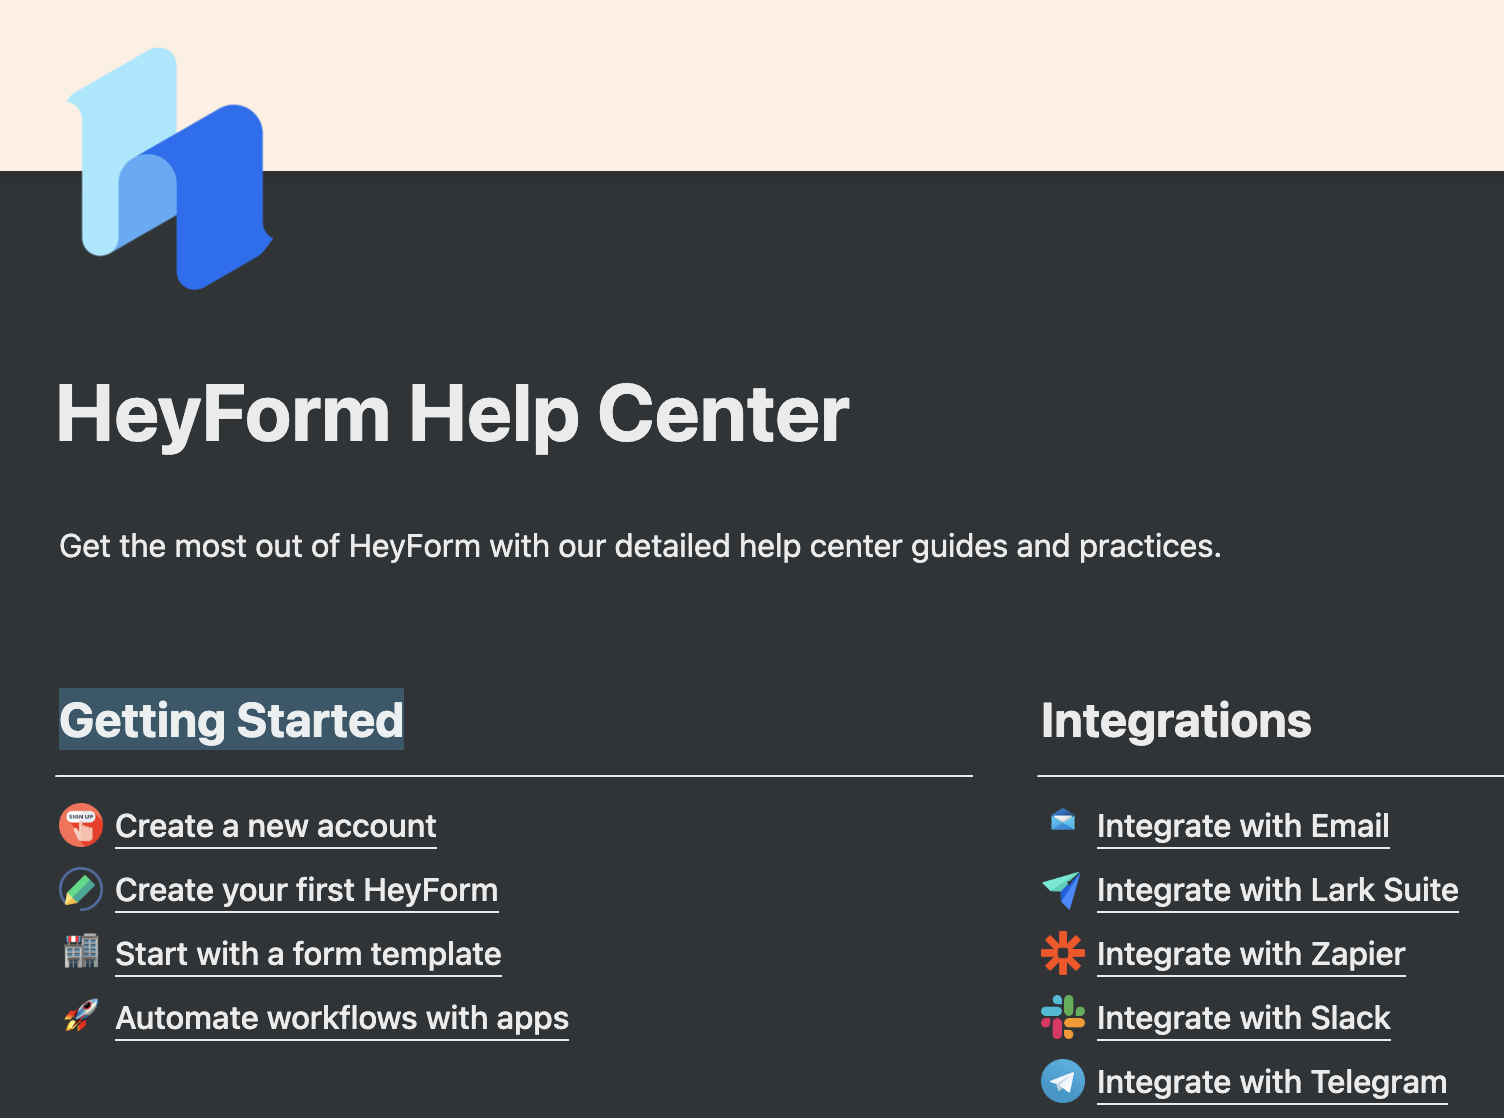Click the highlighted Getting Started heading
Image resolution: width=1504 pixels, height=1118 pixels.
pyautogui.click(x=231, y=720)
